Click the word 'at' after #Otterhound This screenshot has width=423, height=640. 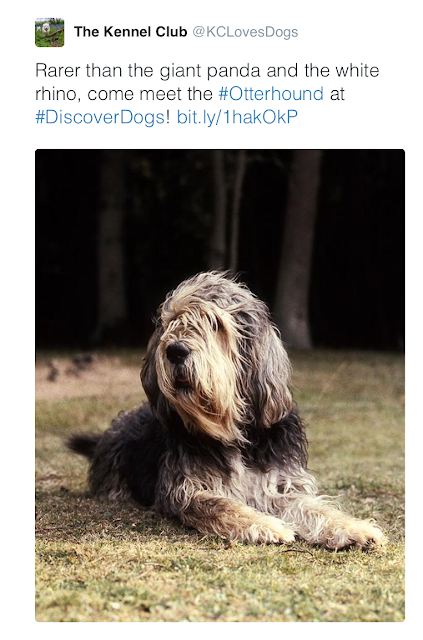click(x=337, y=94)
